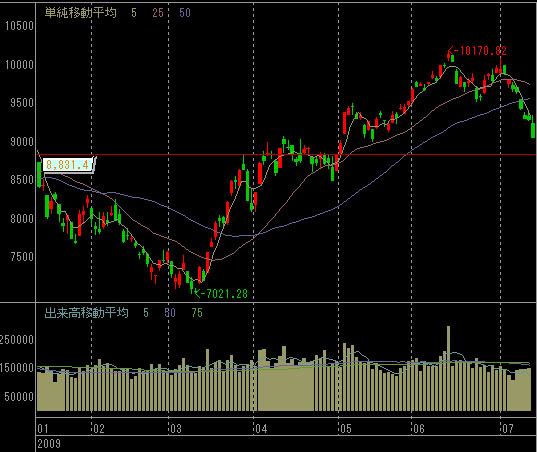
Task: Click the 9500 price axis label
Action: point(22,103)
